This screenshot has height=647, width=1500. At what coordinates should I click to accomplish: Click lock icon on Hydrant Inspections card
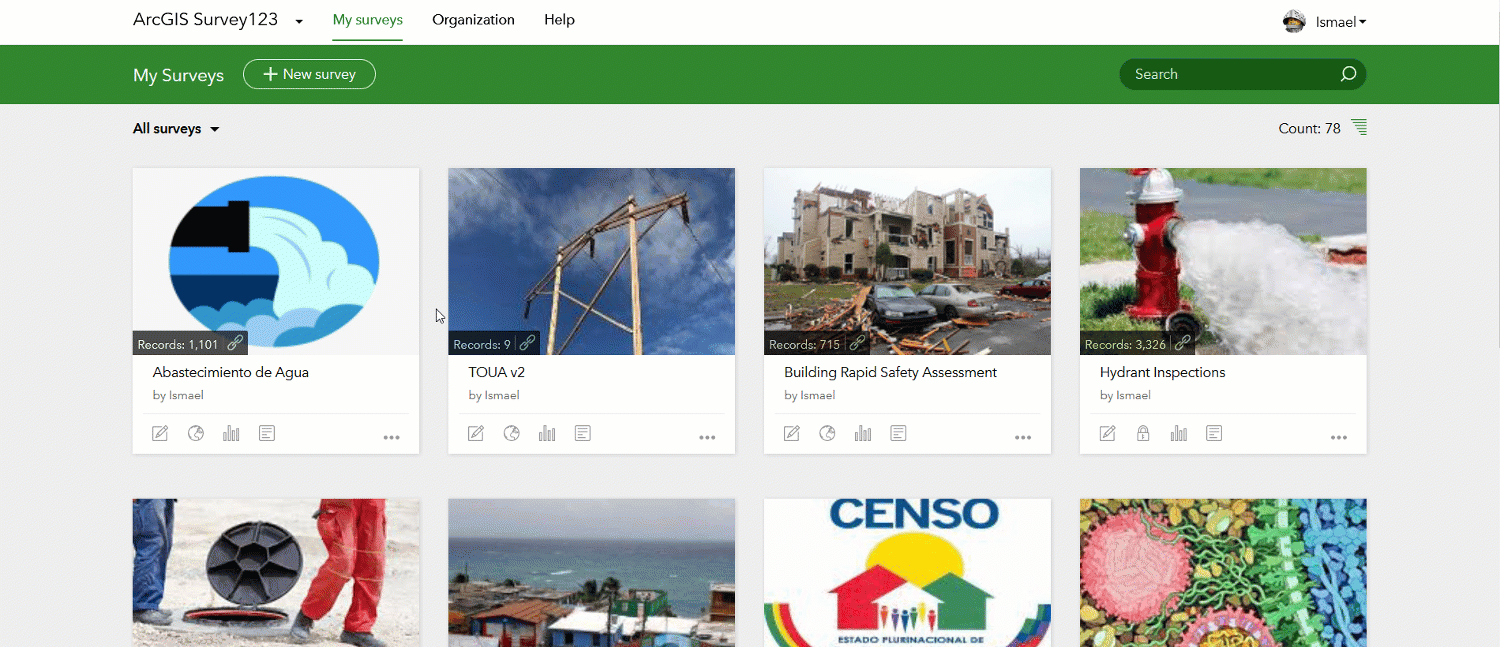point(1143,433)
